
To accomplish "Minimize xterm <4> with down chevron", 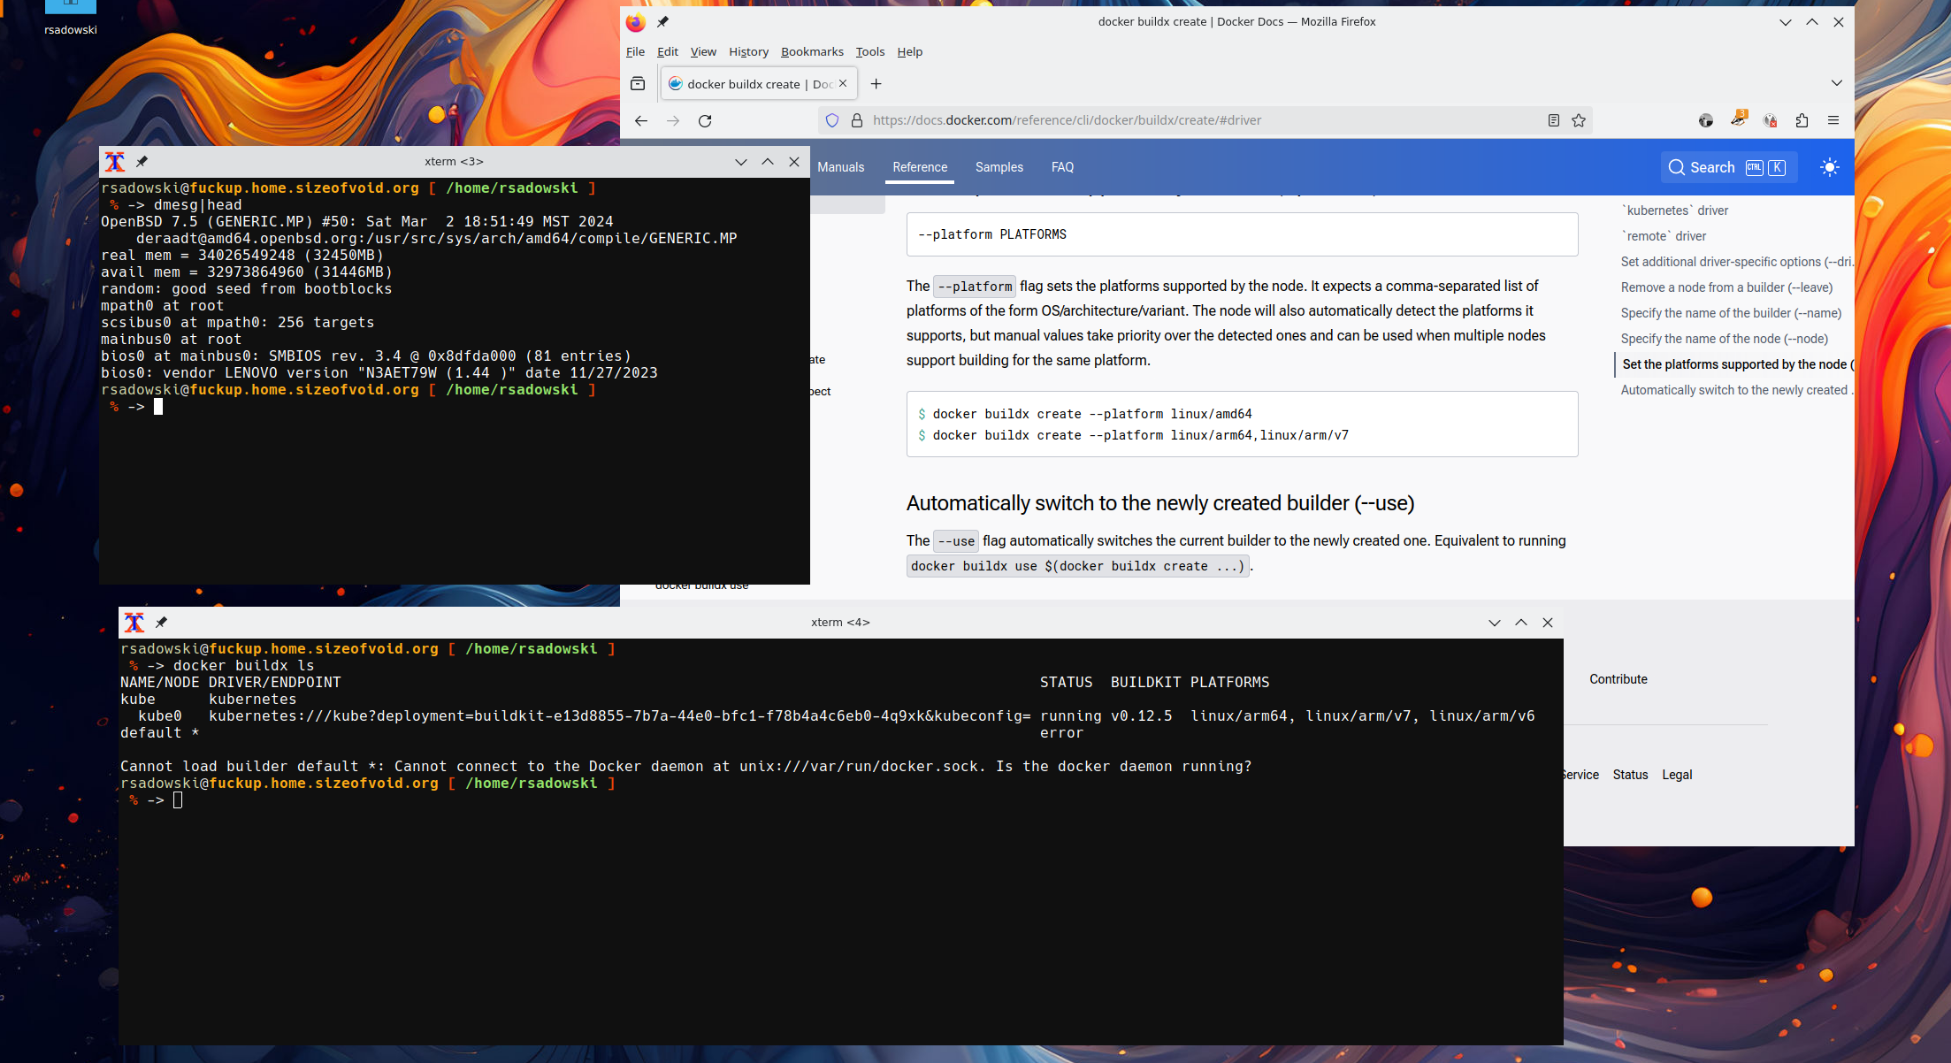I will pyautogui.click(x=1495, y=622).
